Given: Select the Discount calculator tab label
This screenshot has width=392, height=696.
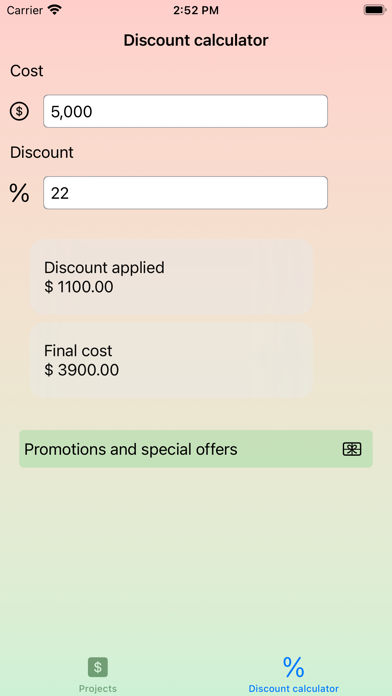Looking at the screenshot, I should pyautogui.click(x=293, y=688).
